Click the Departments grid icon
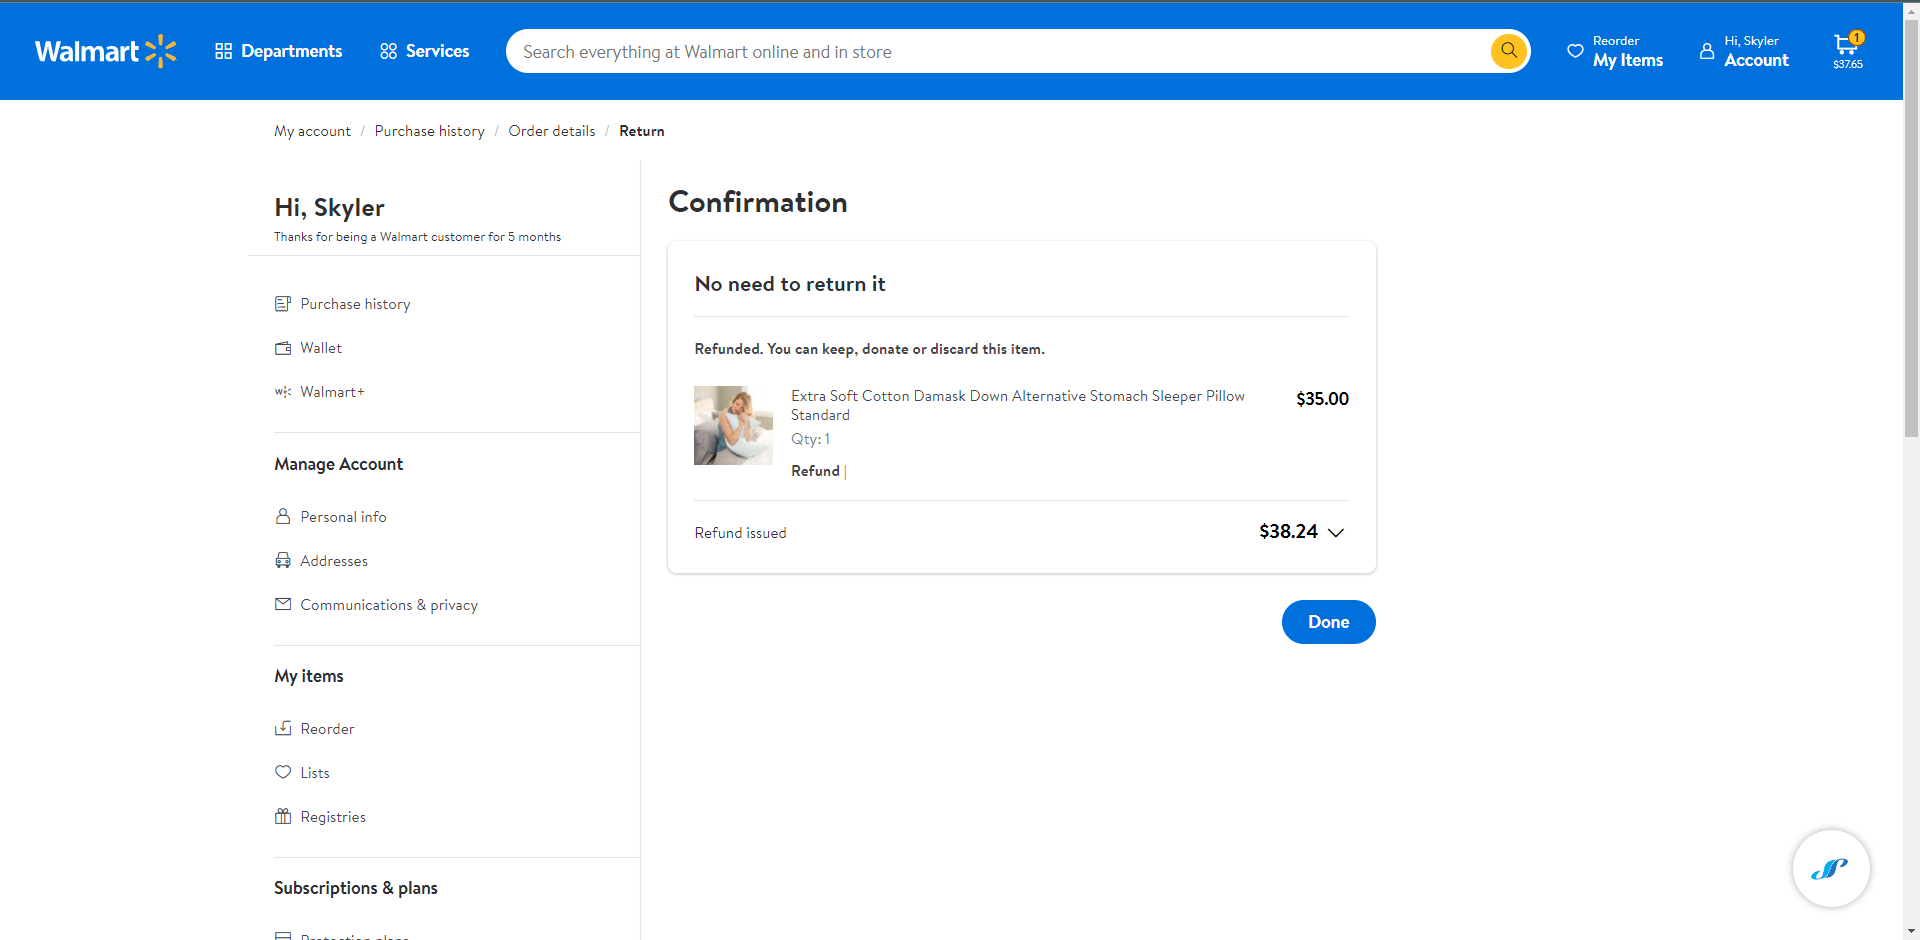Image resolution: width=1920 pixels, height=940 pixels. [223, 51]
